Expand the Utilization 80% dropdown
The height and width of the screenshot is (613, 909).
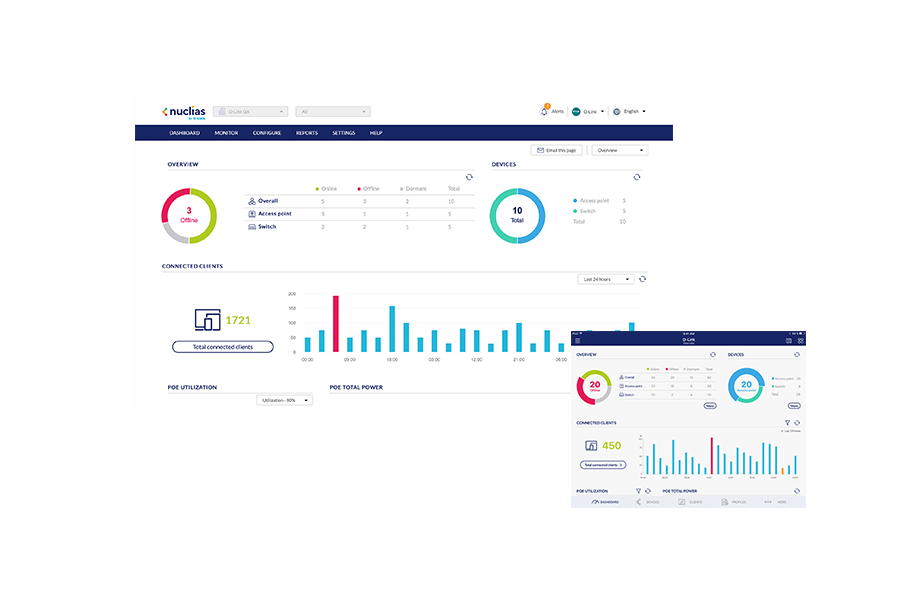click(284, 400)
